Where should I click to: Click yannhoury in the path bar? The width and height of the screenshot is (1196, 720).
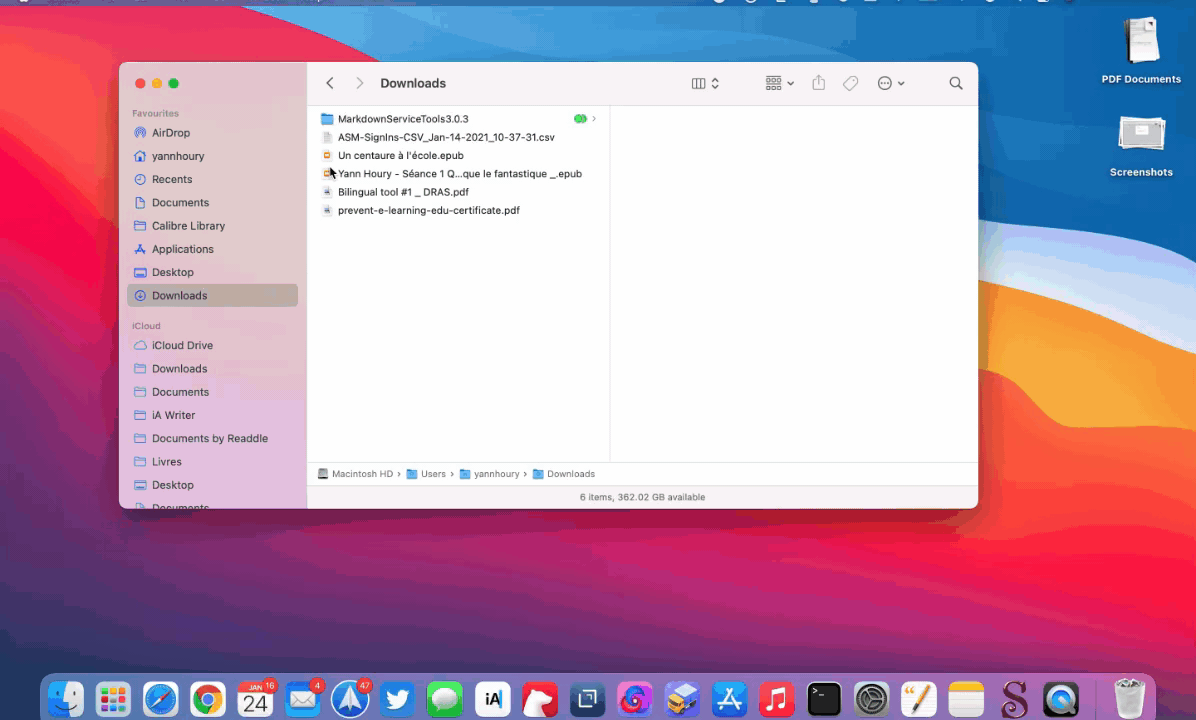pos(490,474)
